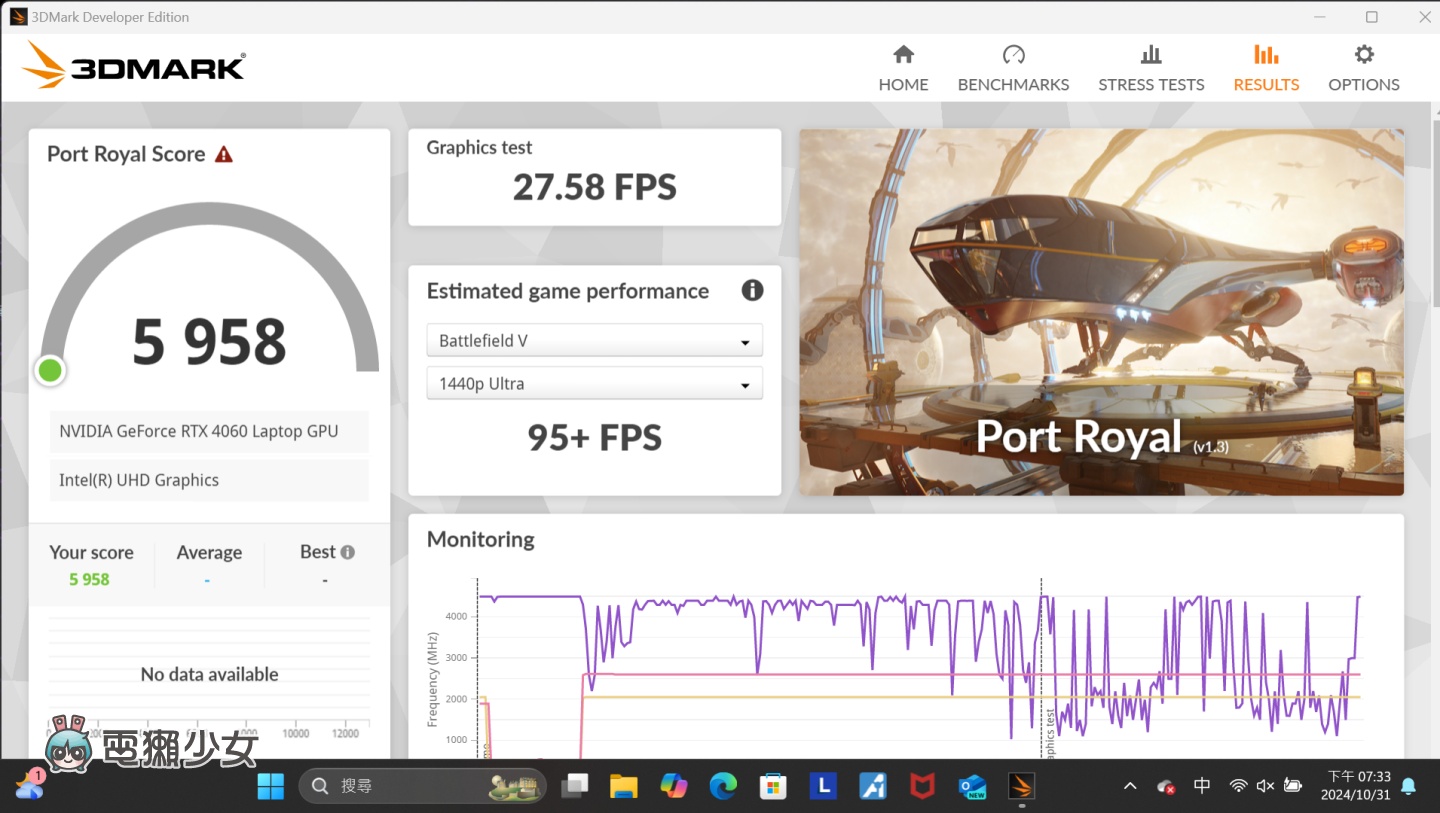Maximize the 3DMark window
Viewport: 1440px width, 813px height.
coord(1372,17)
